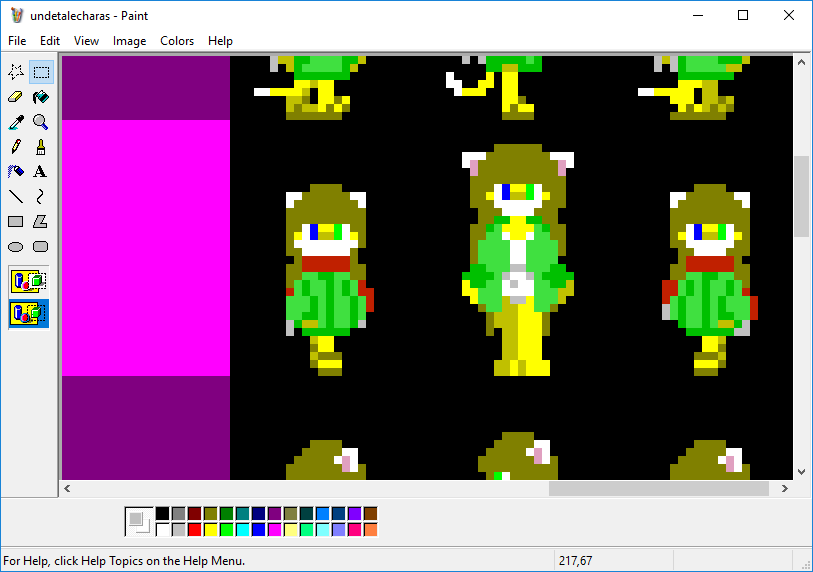Open the Help menu

pos(220,41)
